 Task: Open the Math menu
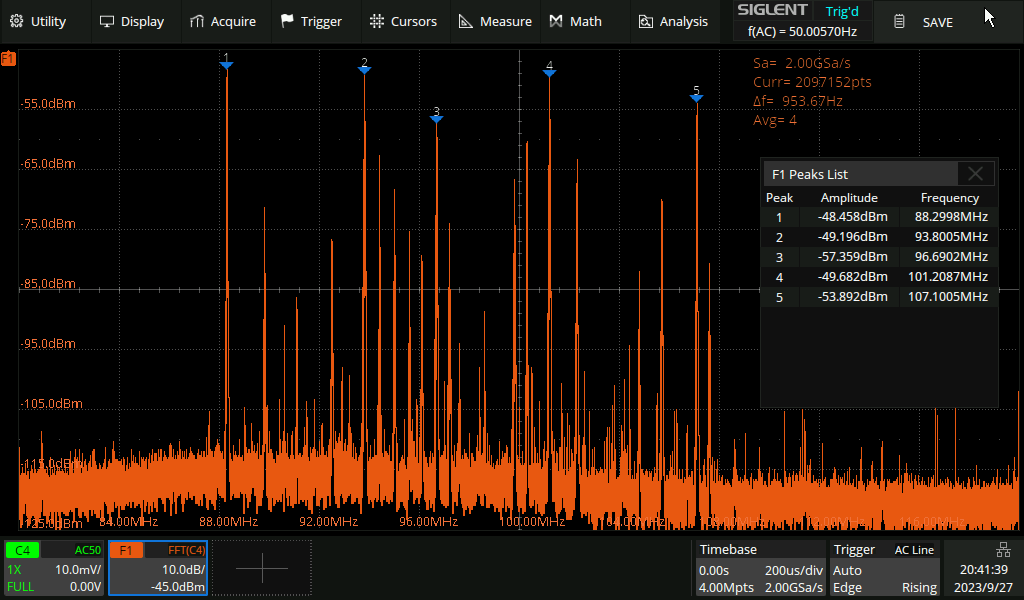[575, 21]
